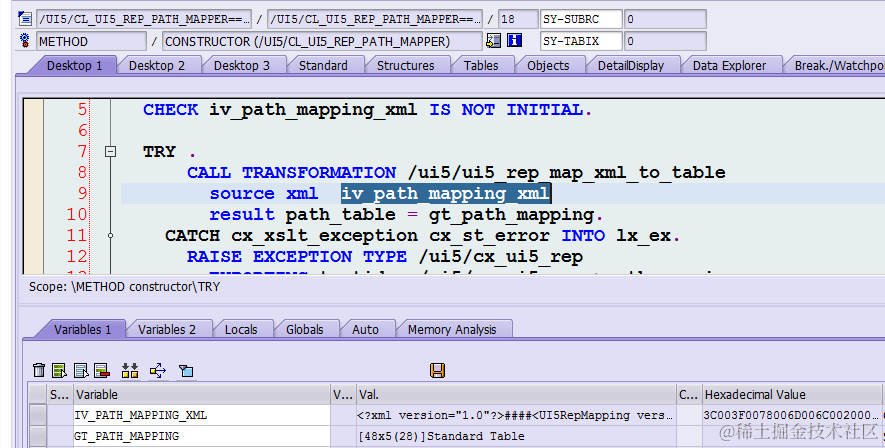Collapse the TRY block on line 7

tap(111, 151)
